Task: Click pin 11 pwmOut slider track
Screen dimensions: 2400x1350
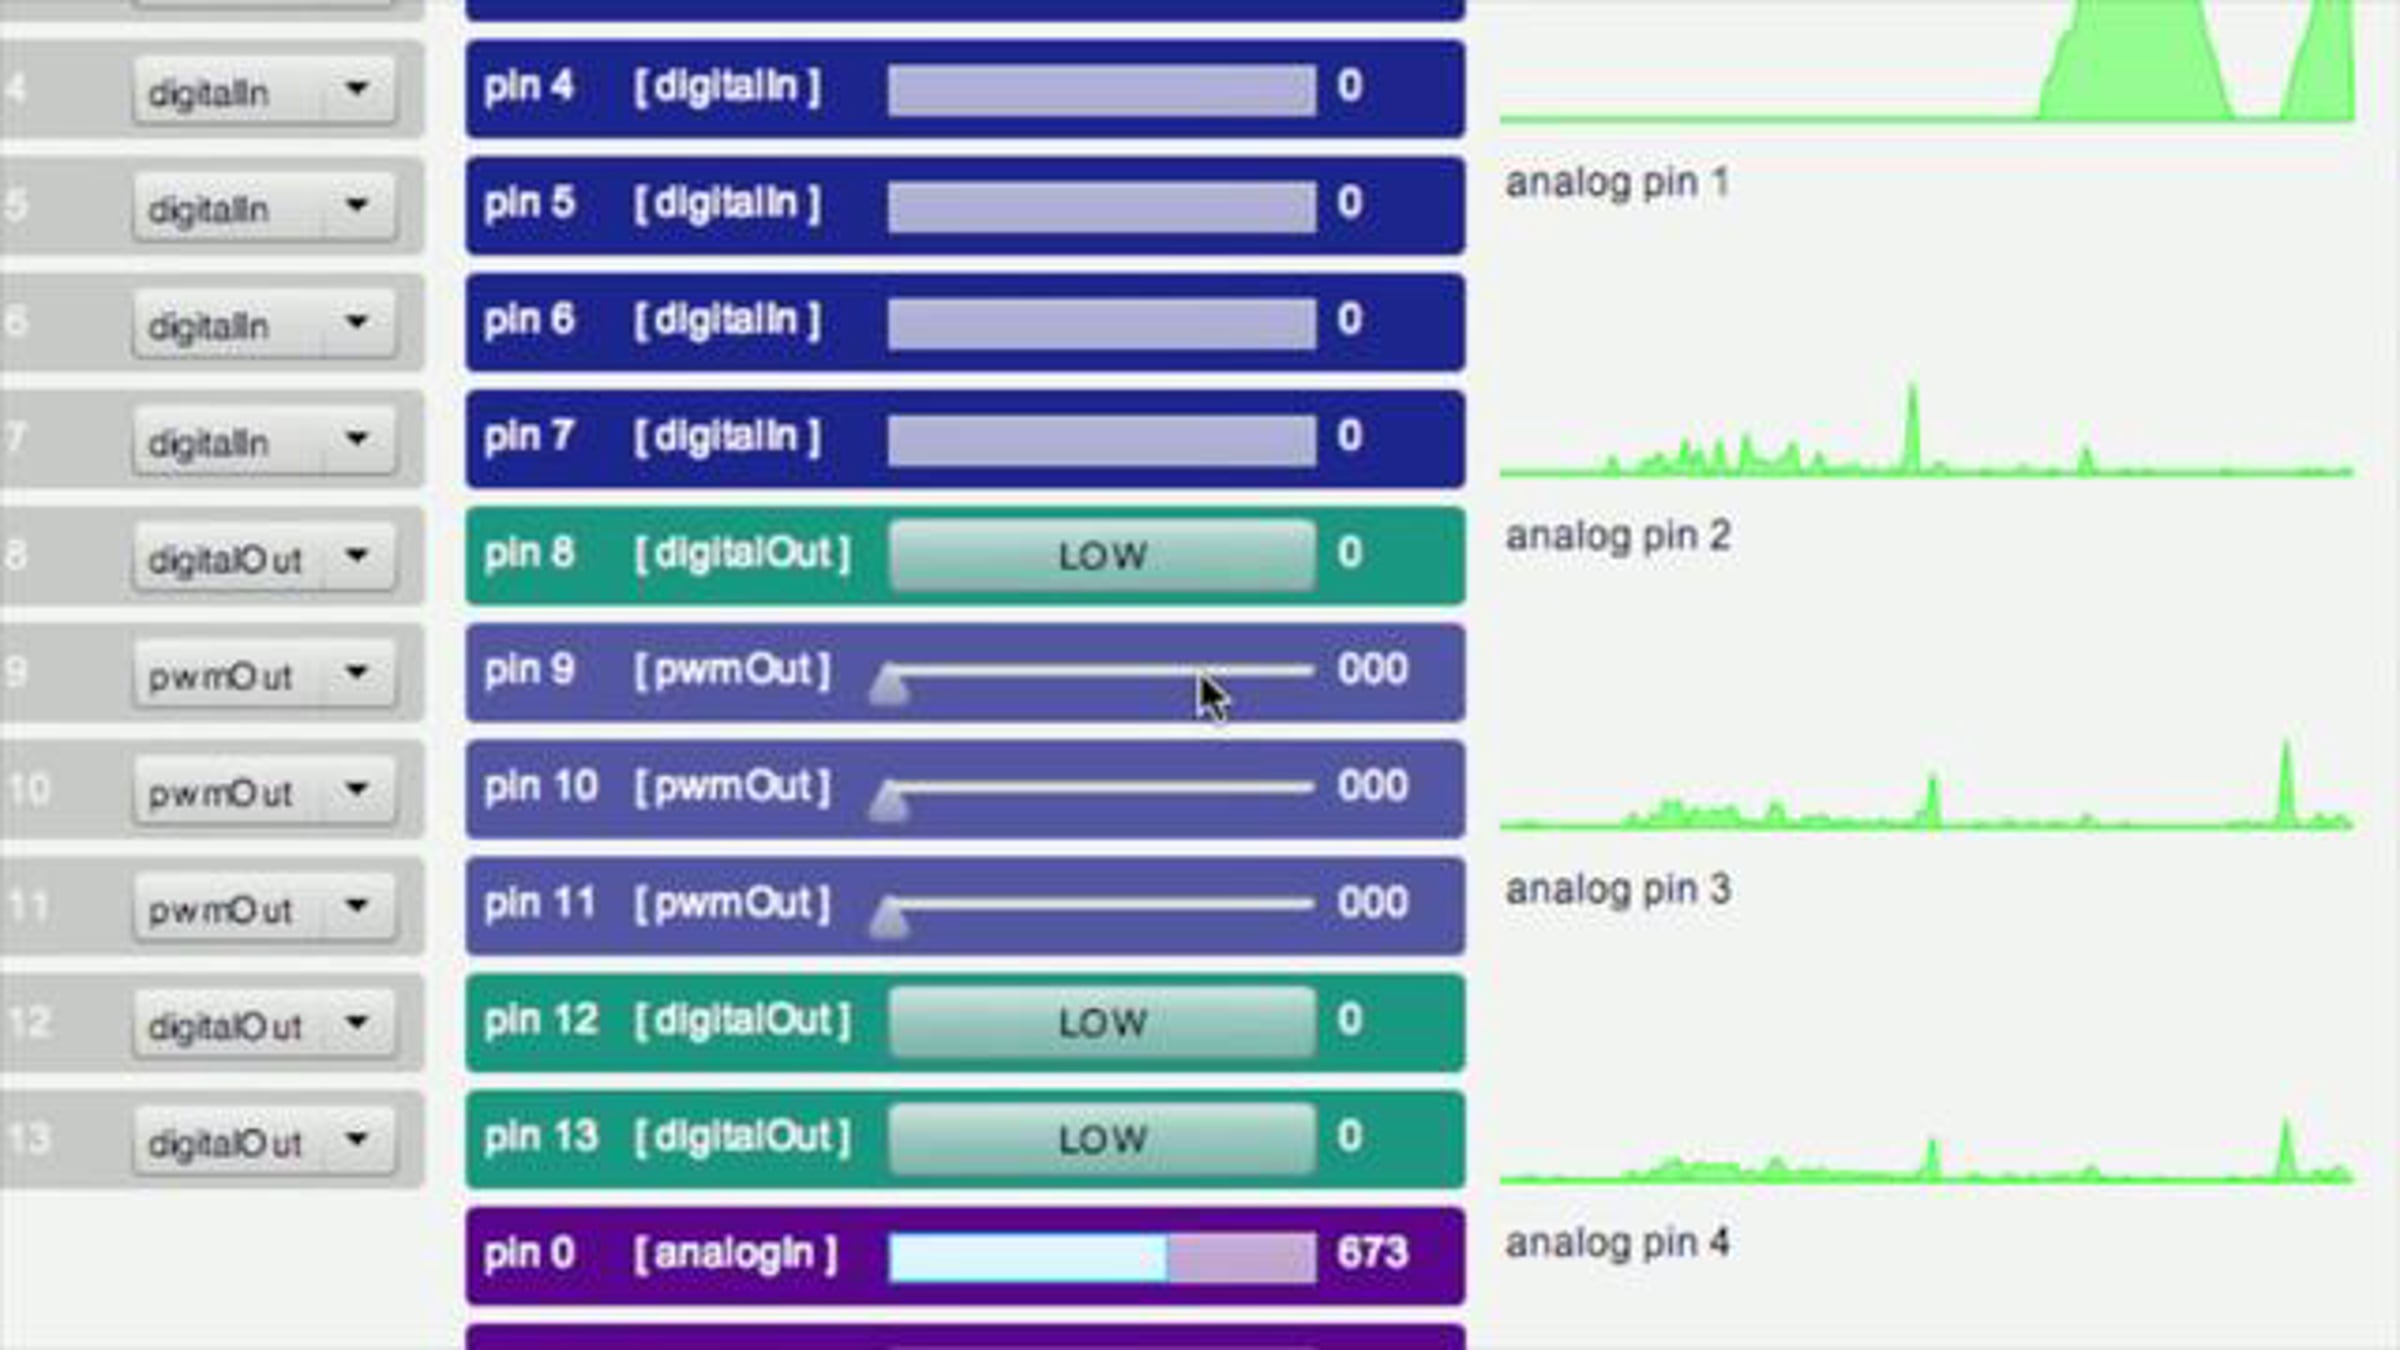Action: pos(1100,903)
